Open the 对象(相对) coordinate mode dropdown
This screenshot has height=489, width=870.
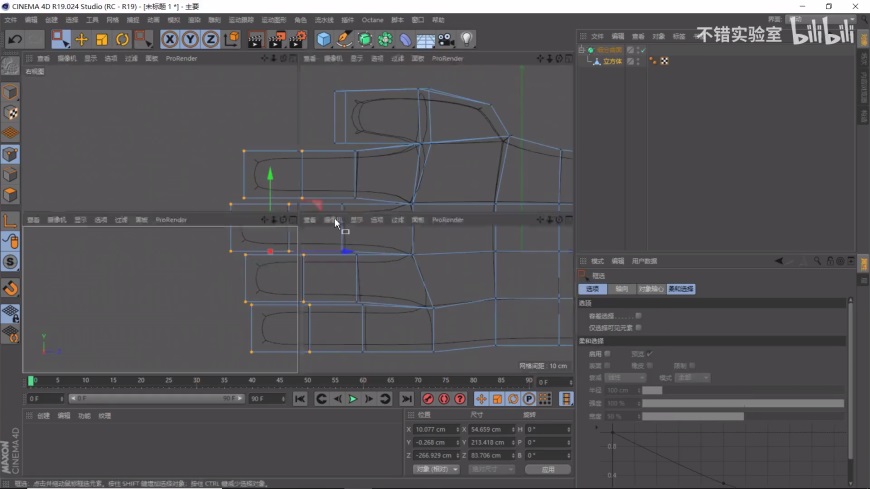click(436, 469)
